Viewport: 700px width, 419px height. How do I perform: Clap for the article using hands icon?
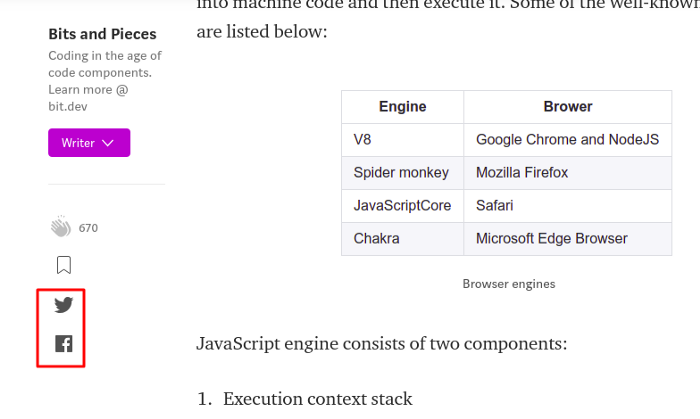(x=61, y=227)
